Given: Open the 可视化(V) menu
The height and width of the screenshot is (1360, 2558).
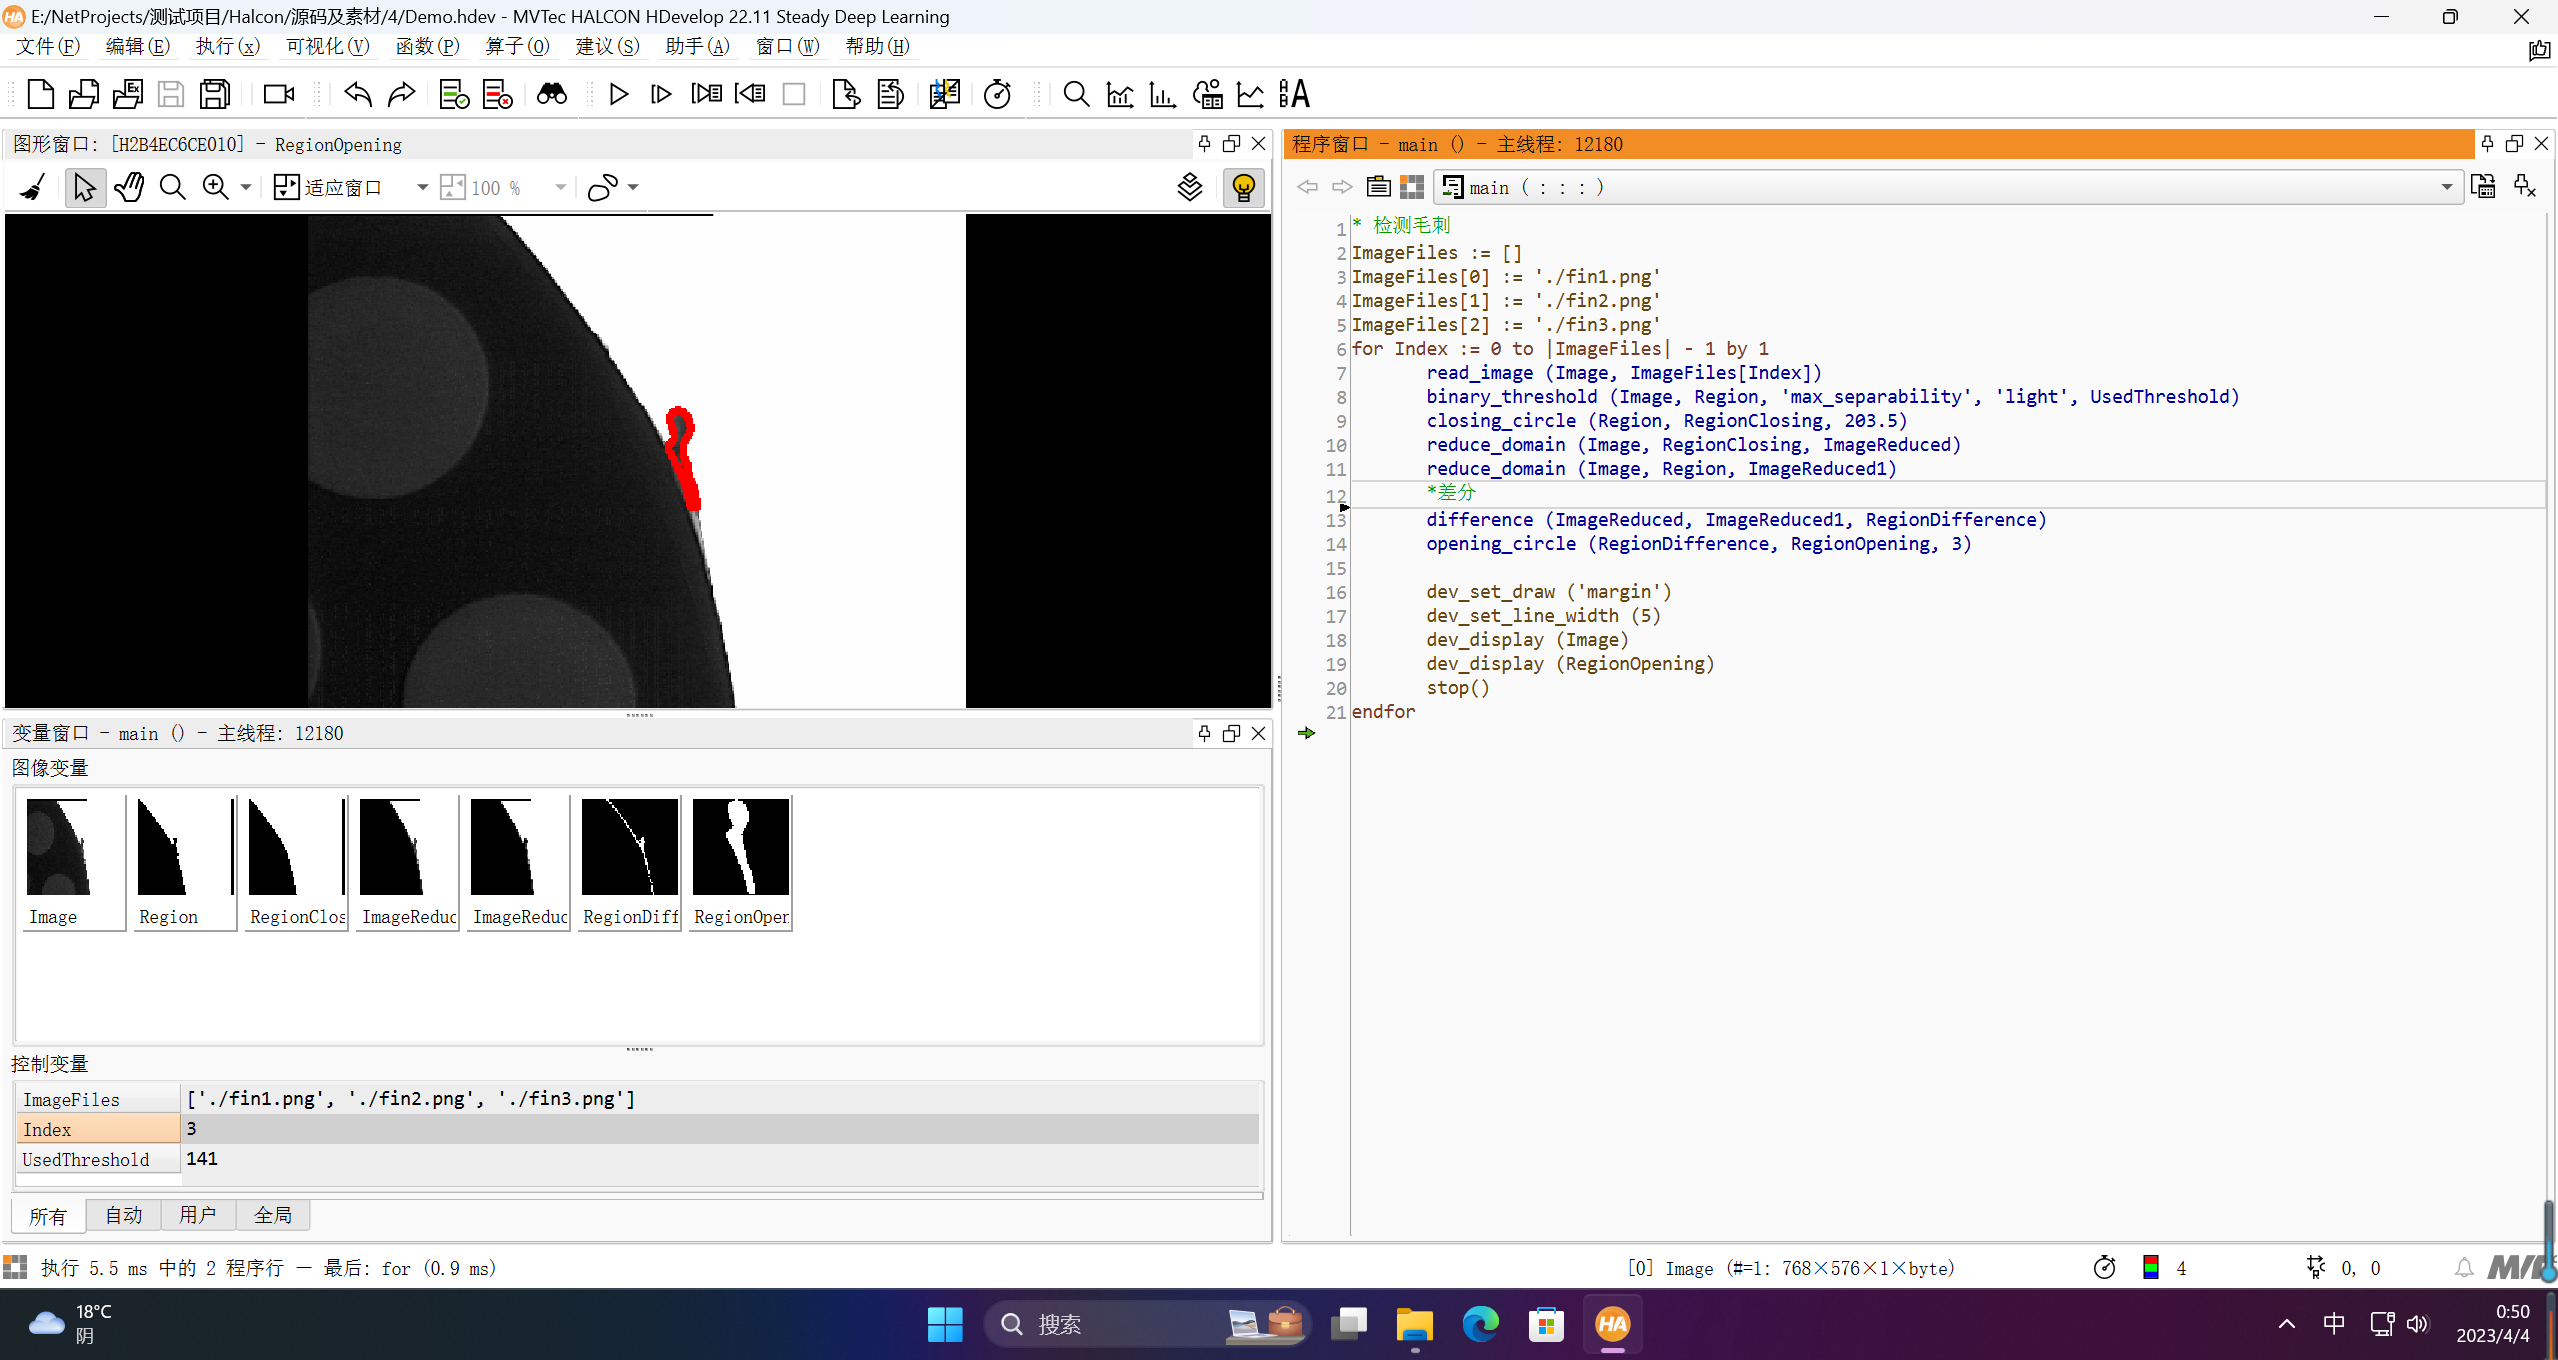Looking at the screenshot, I should [x=327, y=46].
